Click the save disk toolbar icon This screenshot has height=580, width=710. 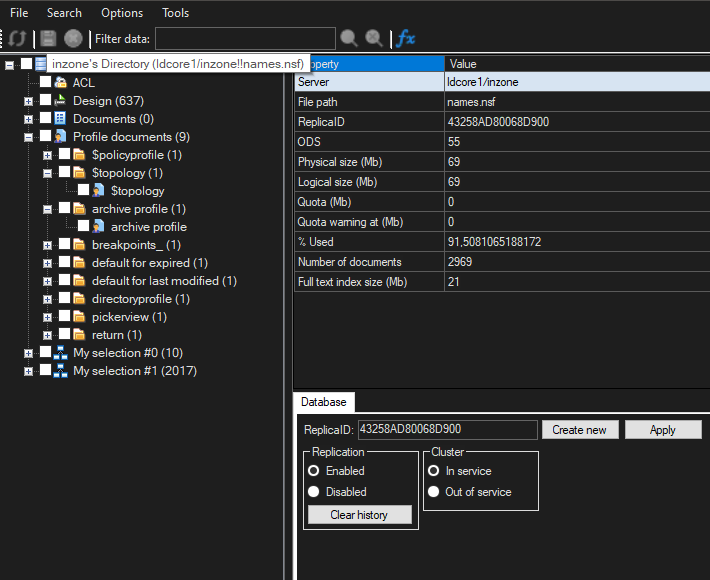[47, 39]
